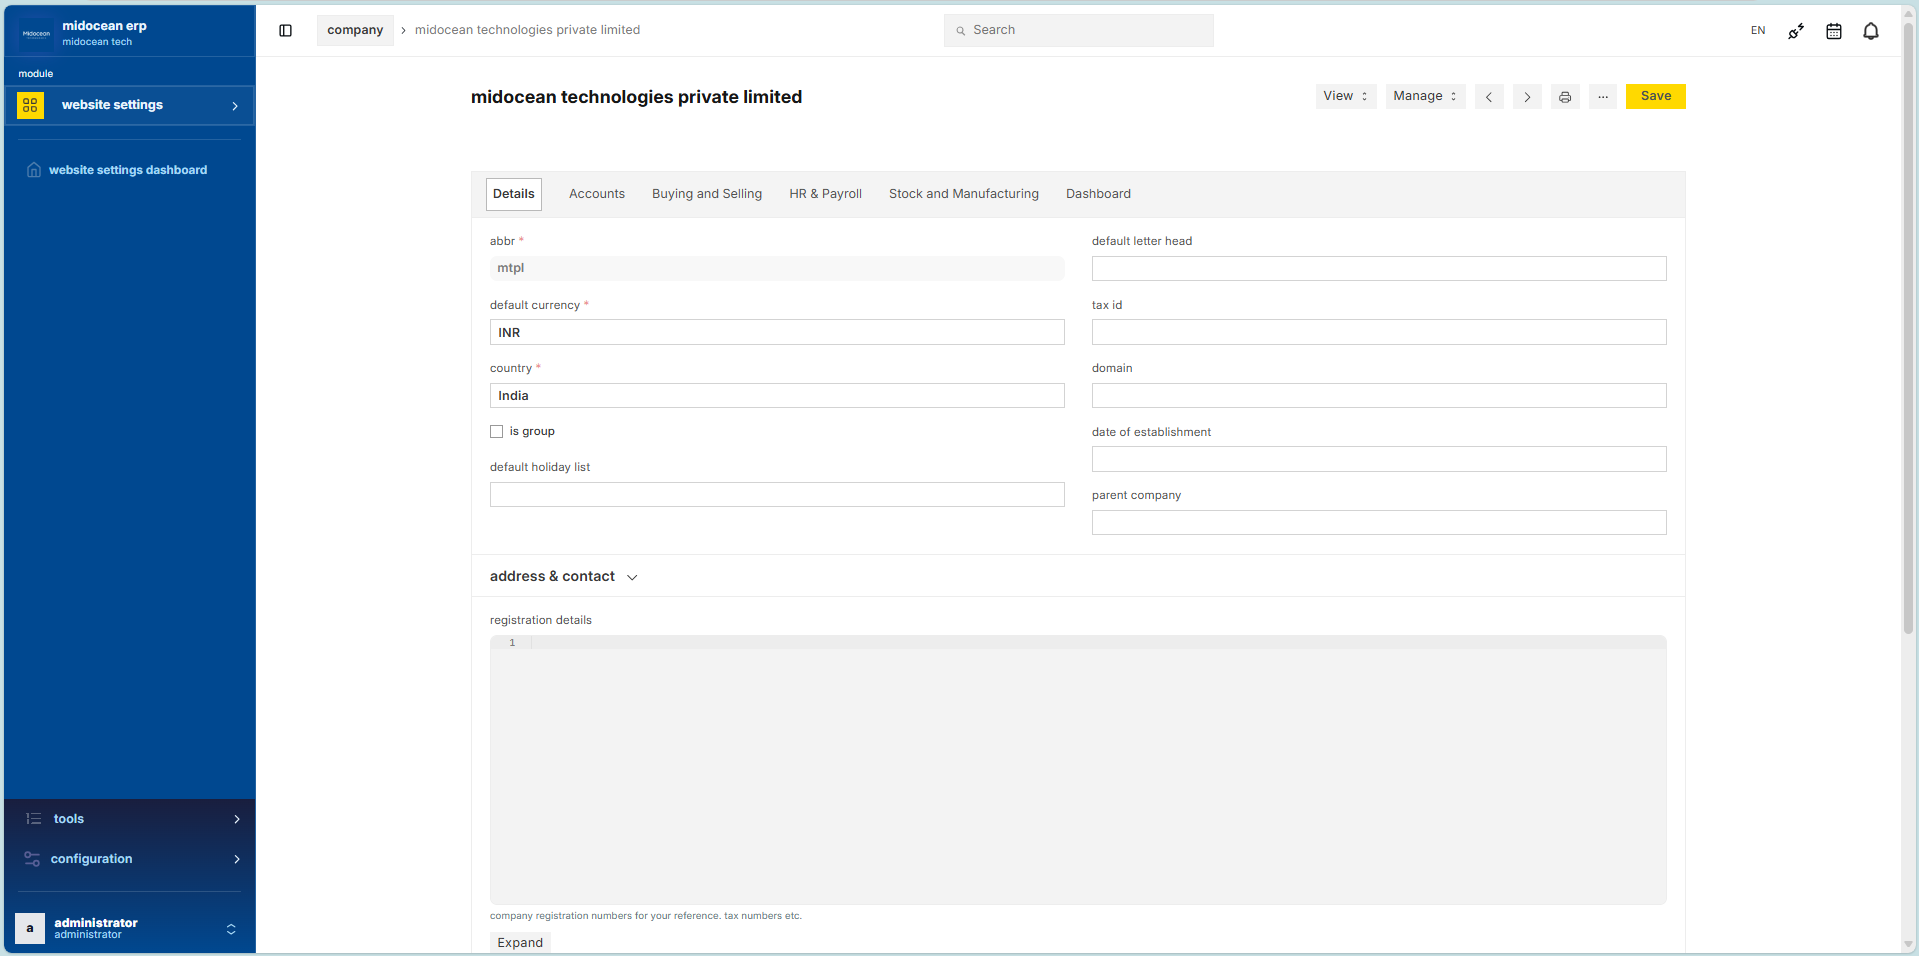Screen dimensions: 1919x956
Task: Go to previous record arrow
Action: point(1489,97)
